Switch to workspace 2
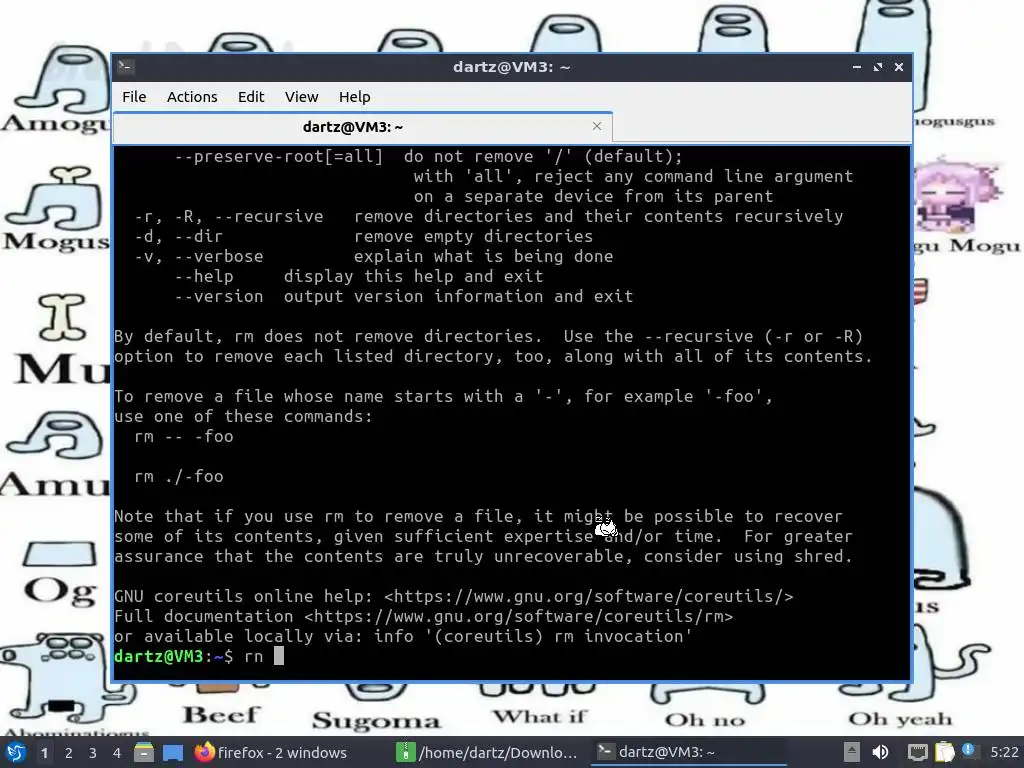 coord(69,753)
